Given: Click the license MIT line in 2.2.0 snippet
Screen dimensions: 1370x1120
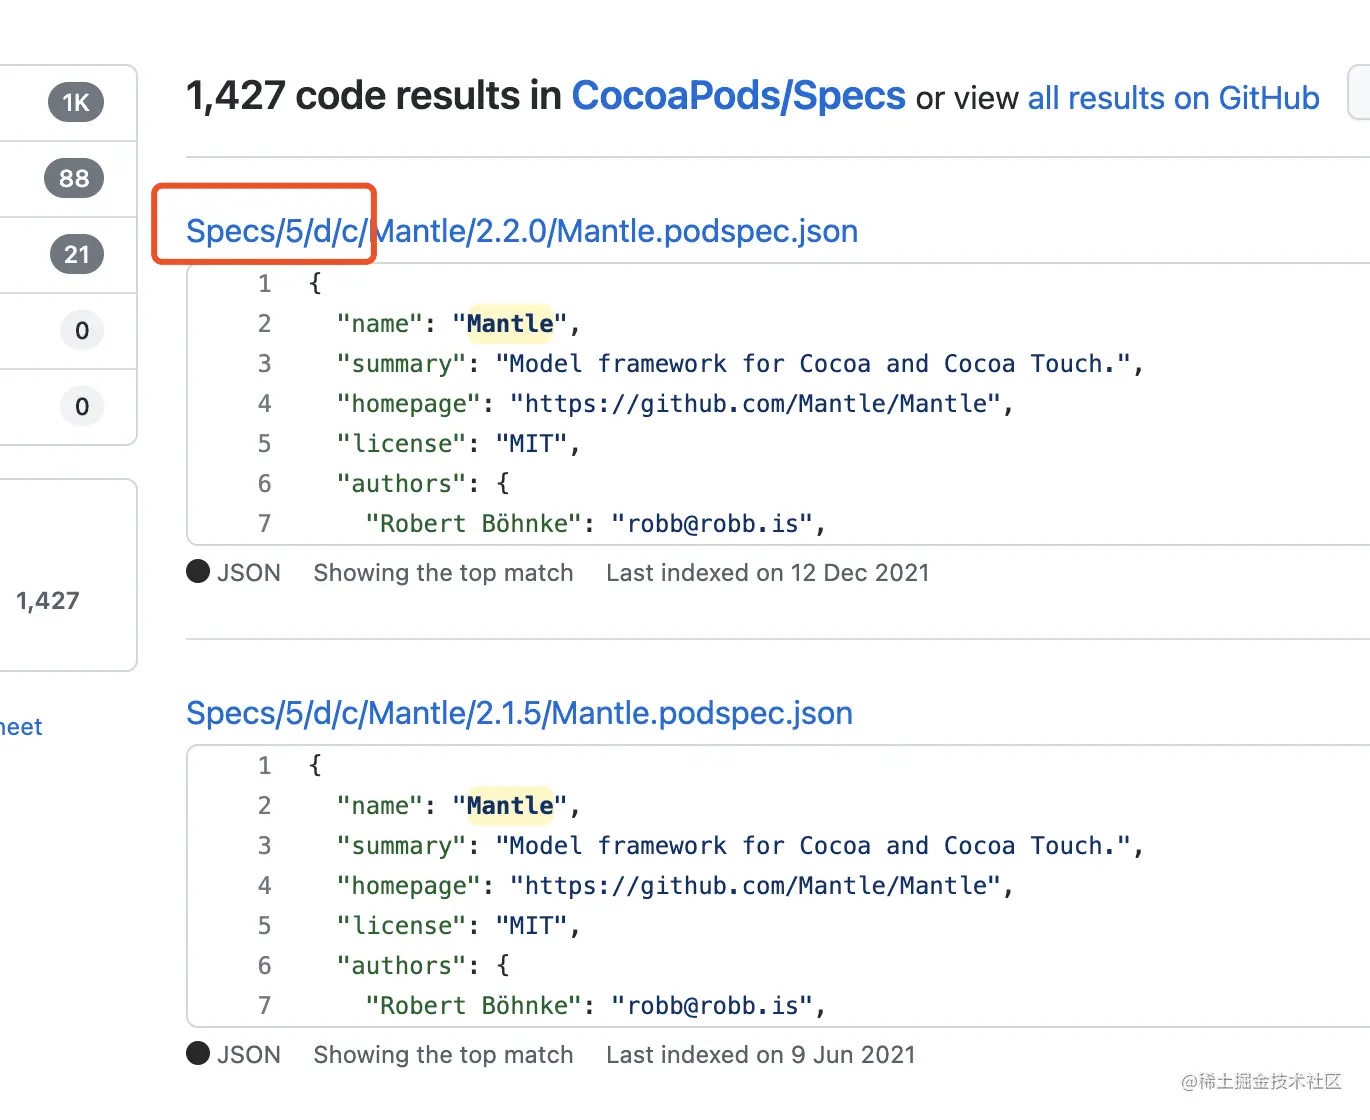Looking at the screenshot, I should coord(458,444).
